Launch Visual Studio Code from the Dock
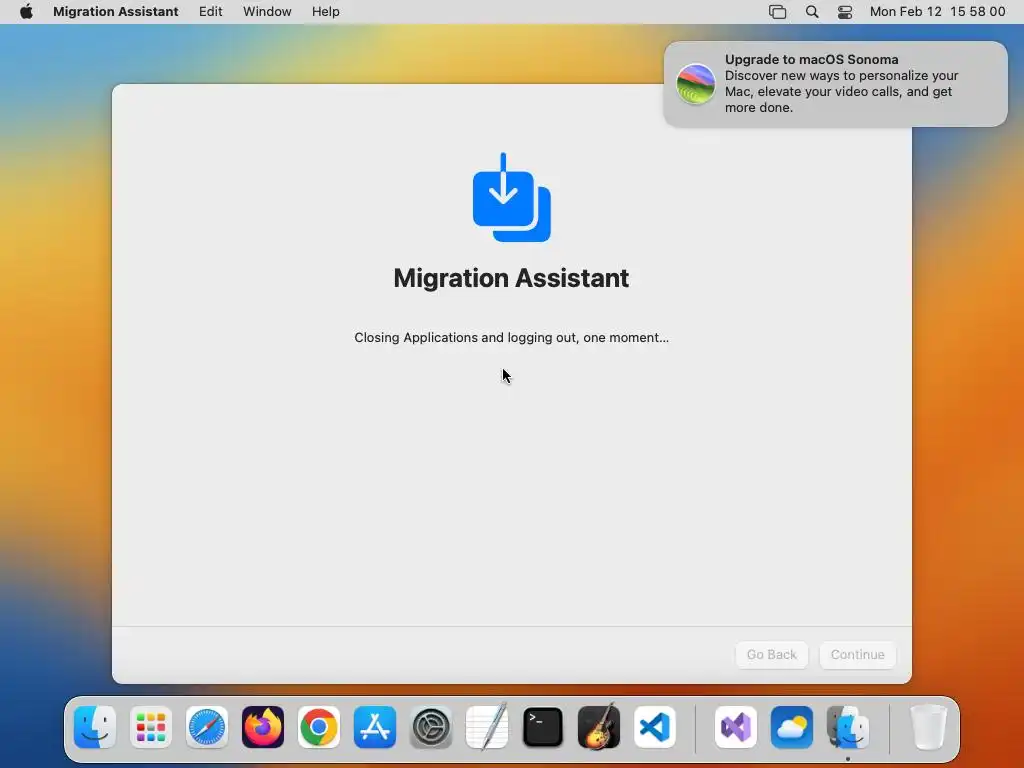 [655, 727]
